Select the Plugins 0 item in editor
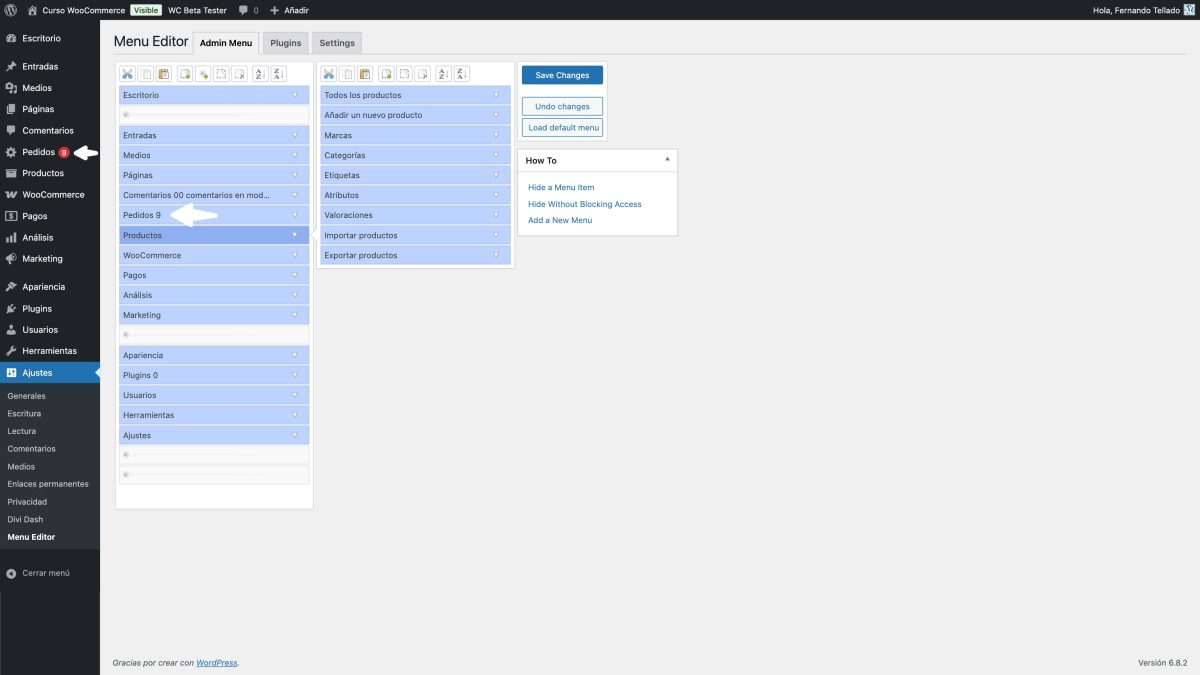 [x=214, y=375]
